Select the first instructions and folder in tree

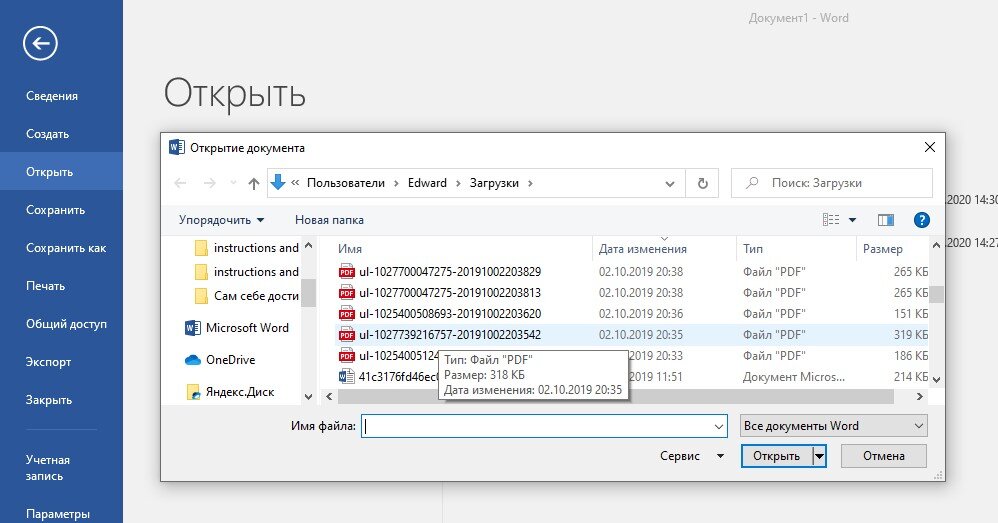246,248
